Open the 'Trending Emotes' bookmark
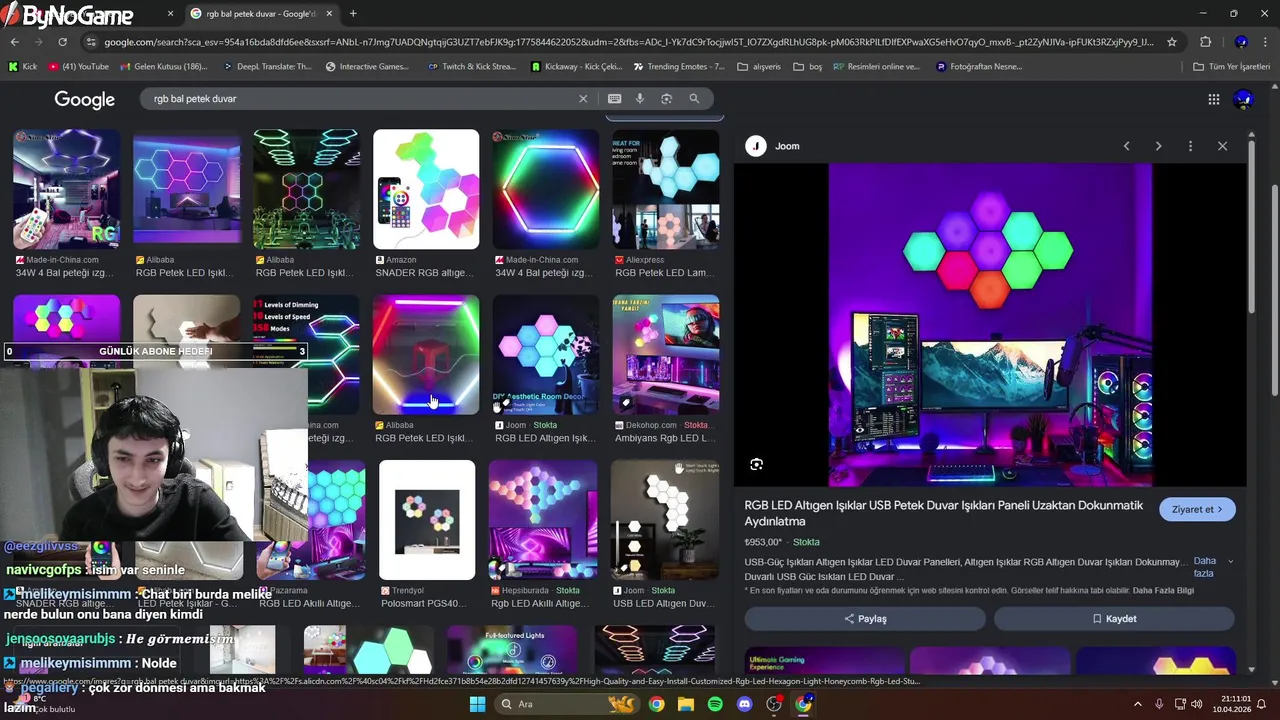Viewport: 1280px width, 720px height. 679,66
